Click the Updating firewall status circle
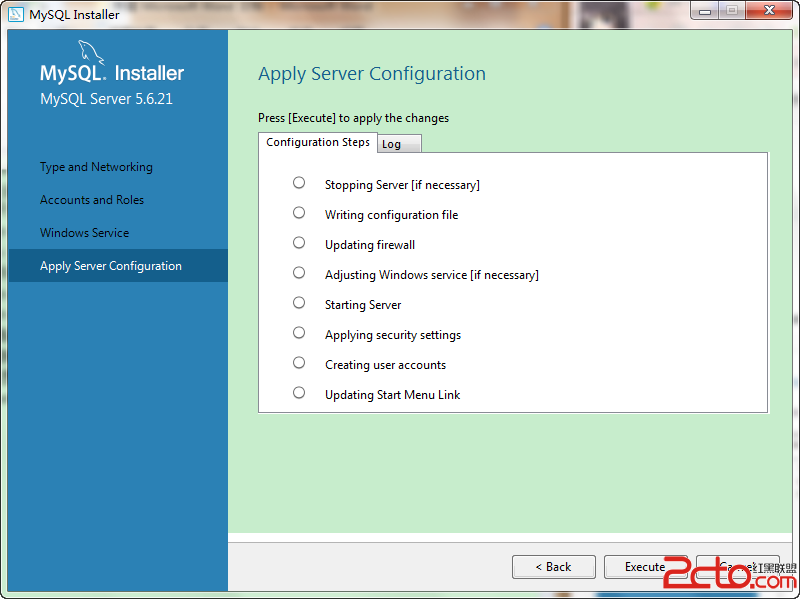Image resolution: width=800 pixels, height=599 pixels. [x=299, y=243]
